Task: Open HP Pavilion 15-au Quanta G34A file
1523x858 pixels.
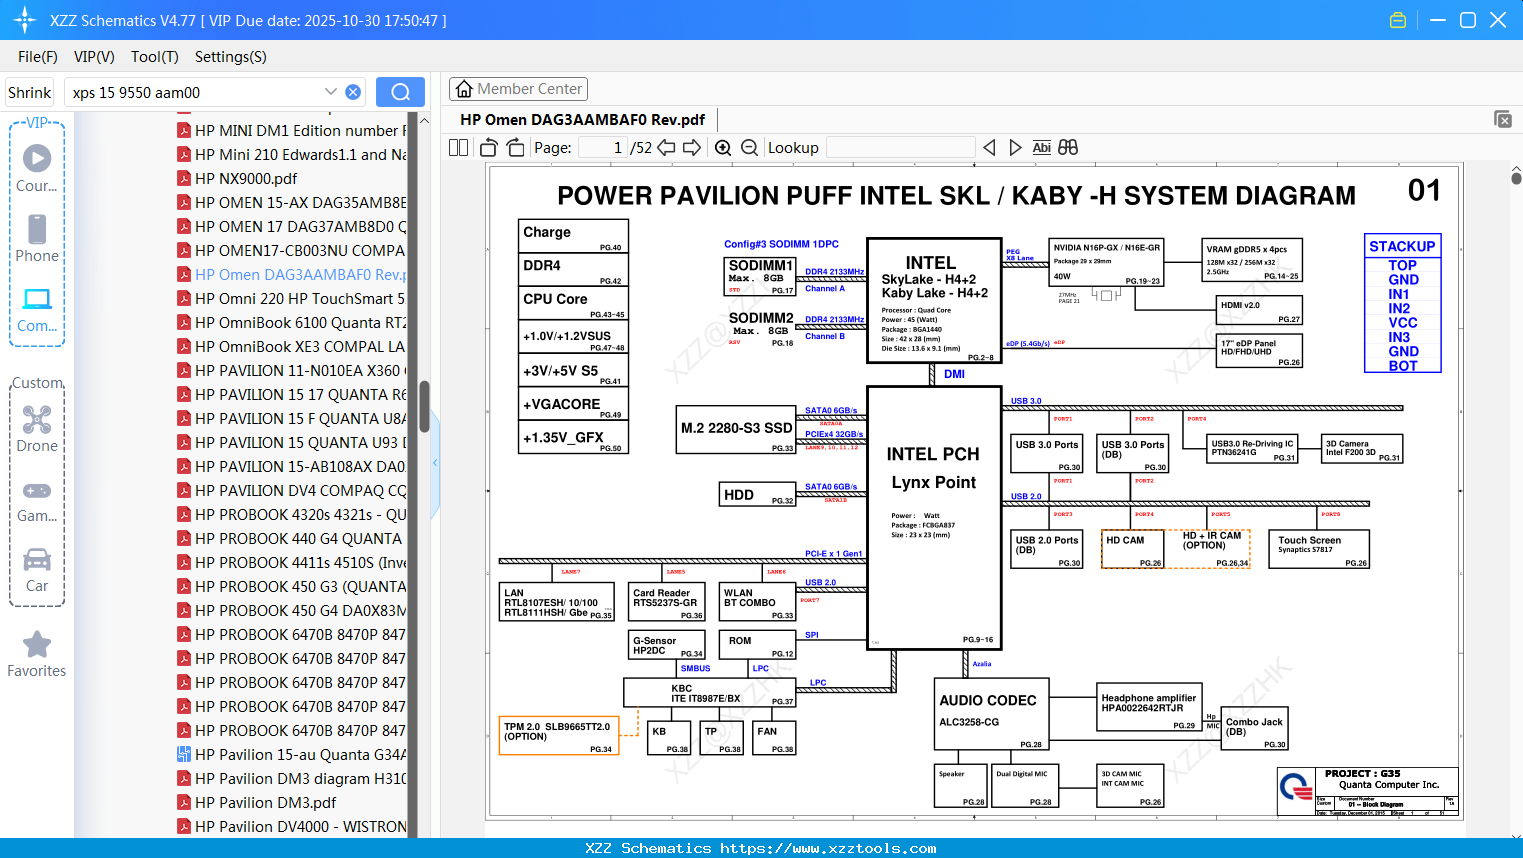Action: (x=291, y=754)
